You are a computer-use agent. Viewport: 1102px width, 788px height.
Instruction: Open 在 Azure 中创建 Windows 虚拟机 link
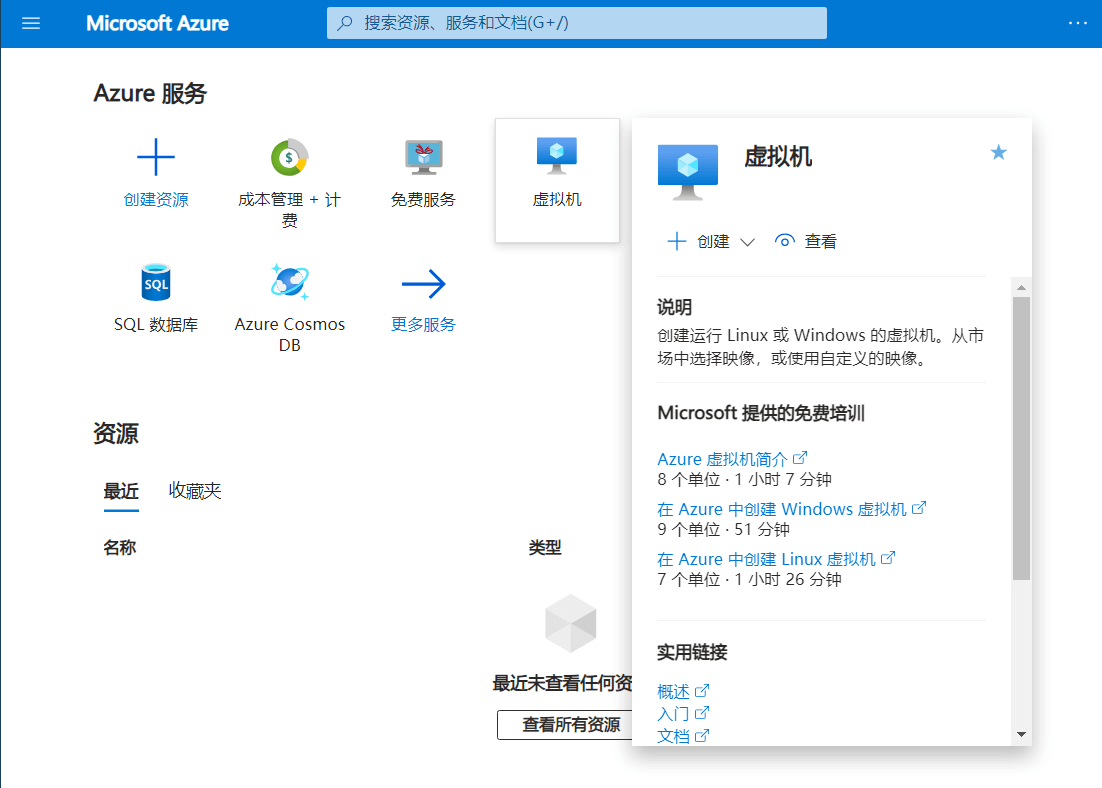pyautogui.click(x=782, y=509)
